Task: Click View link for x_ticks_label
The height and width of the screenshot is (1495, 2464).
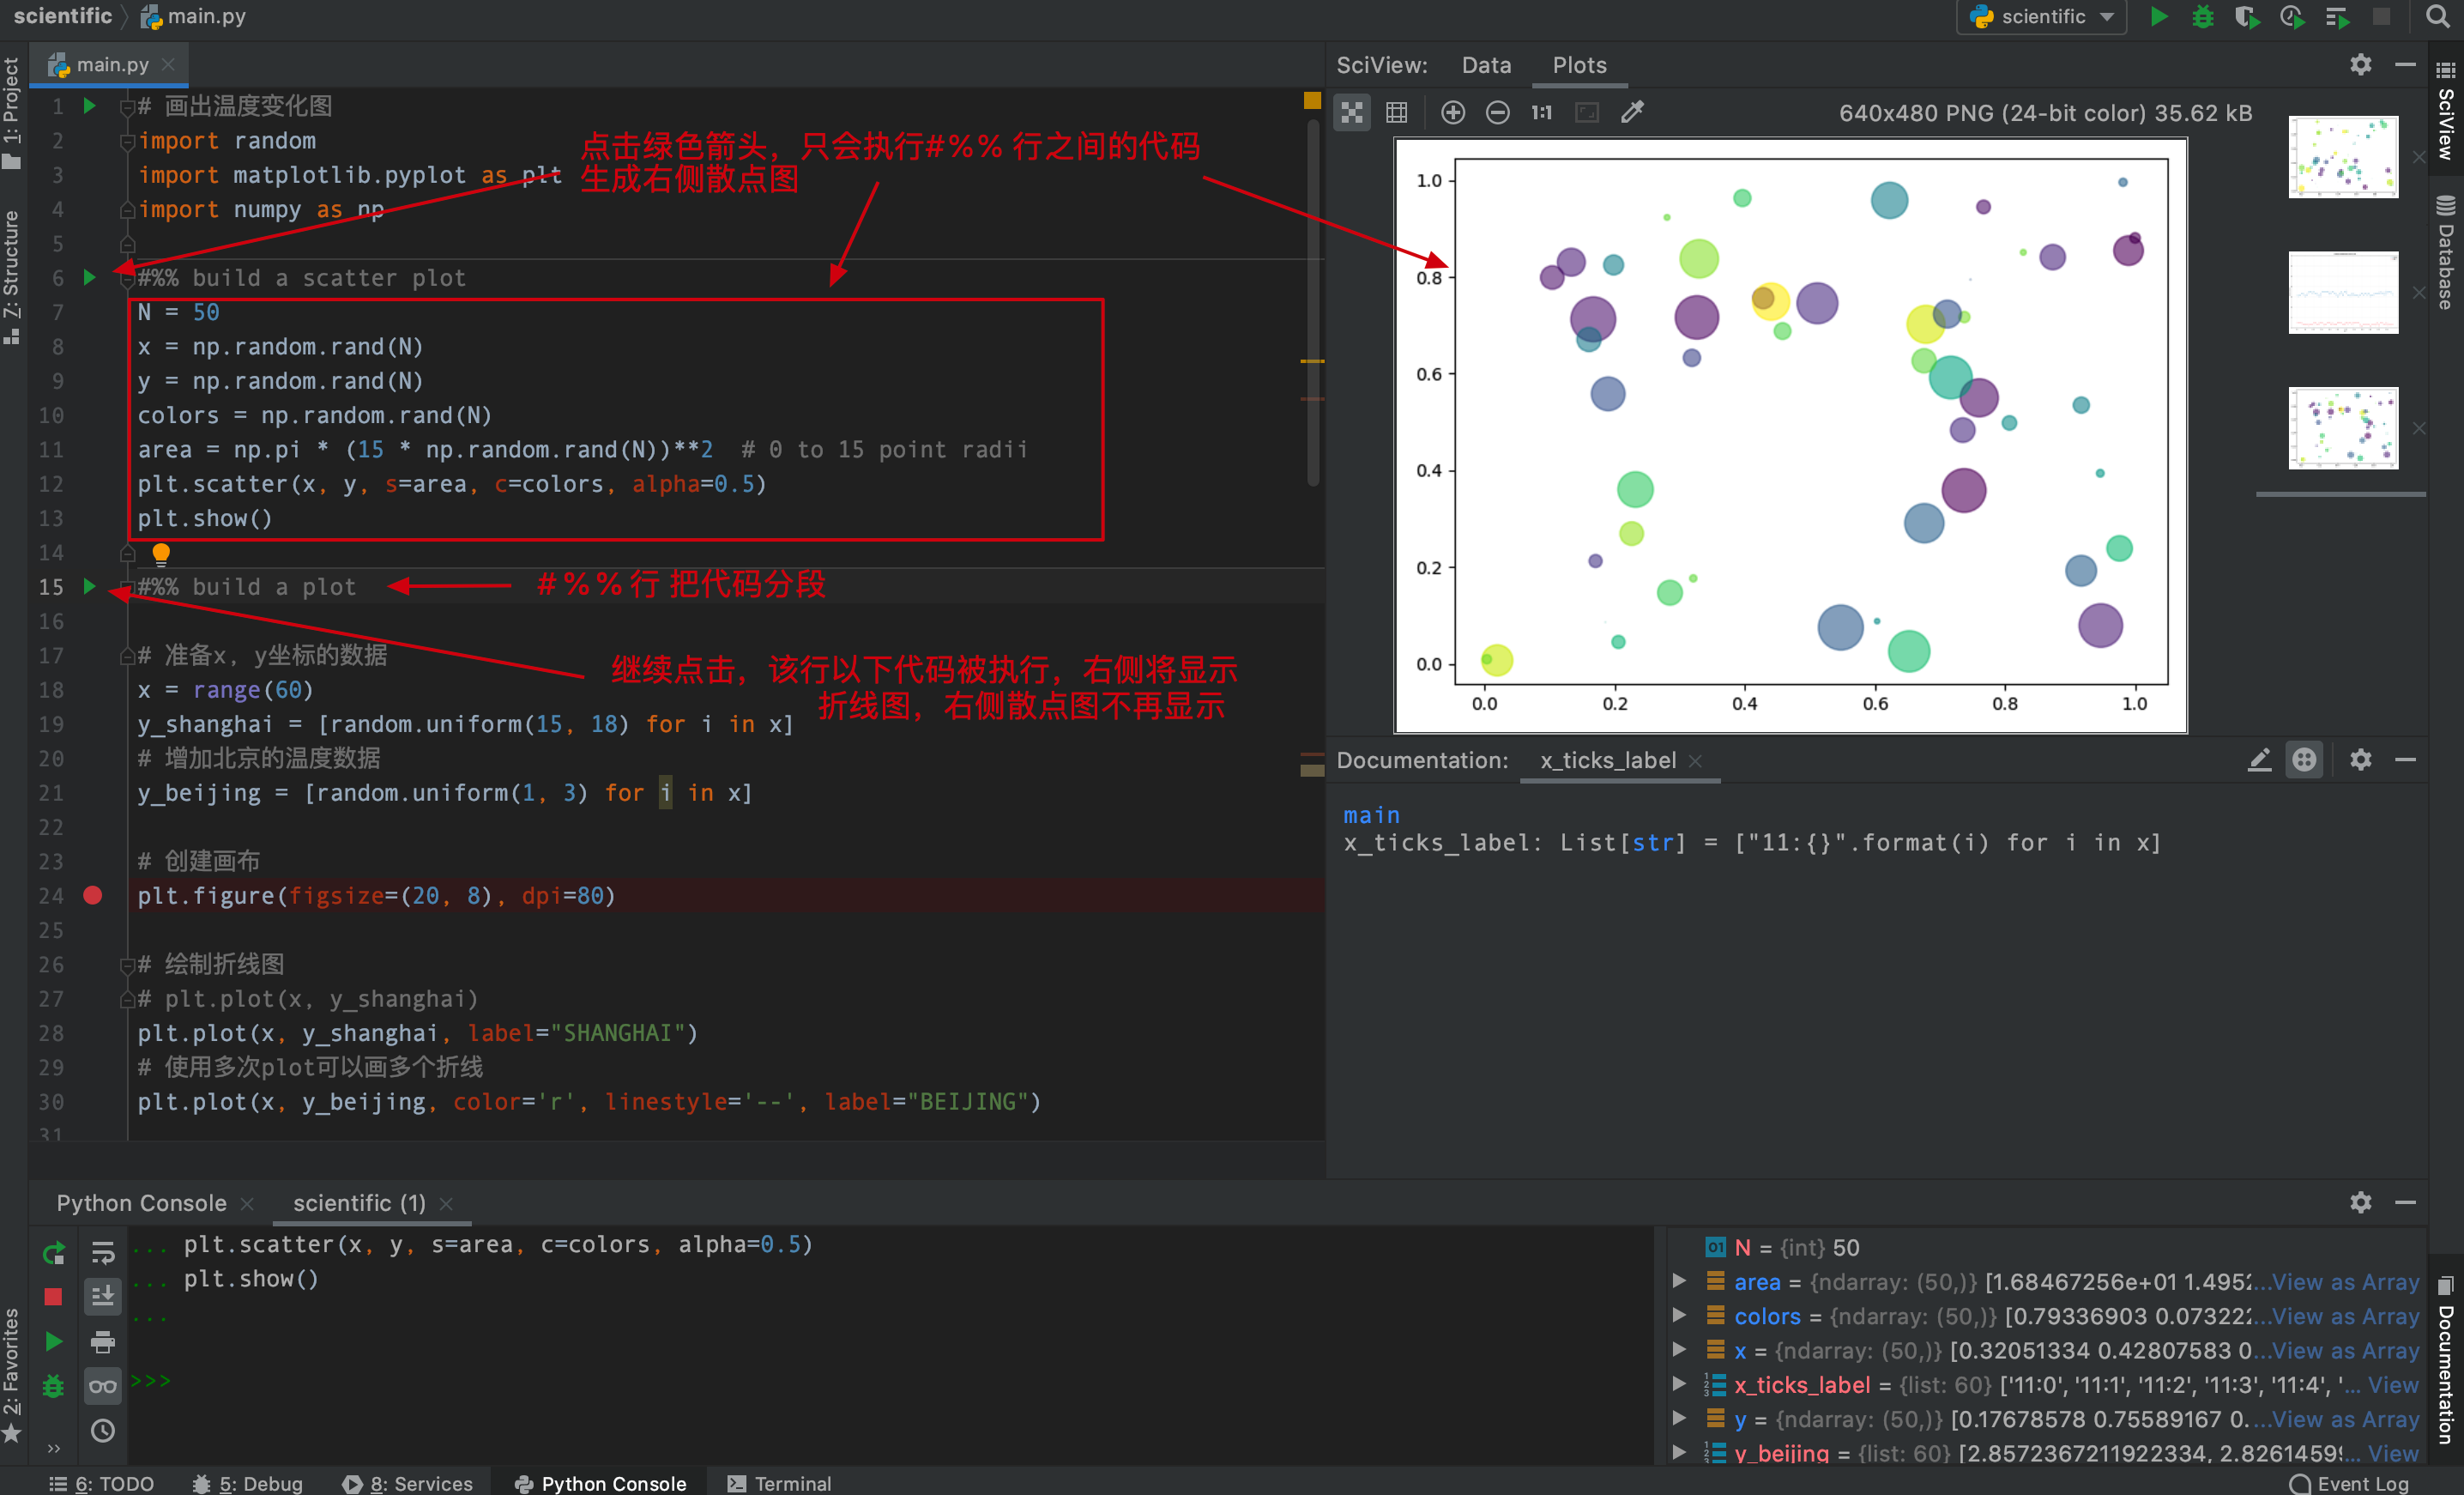Action: point(2393,1385)
